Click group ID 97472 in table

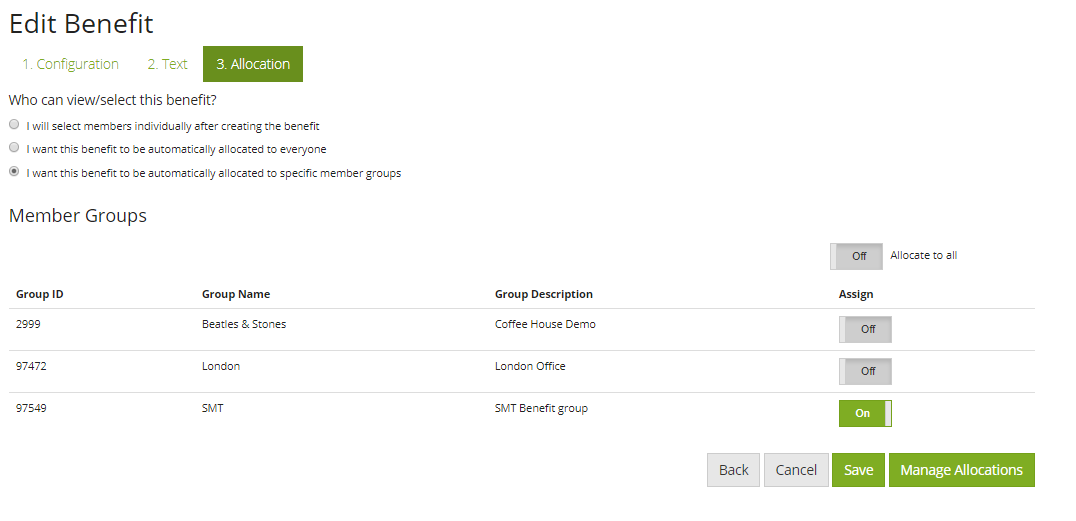[31, 366]
